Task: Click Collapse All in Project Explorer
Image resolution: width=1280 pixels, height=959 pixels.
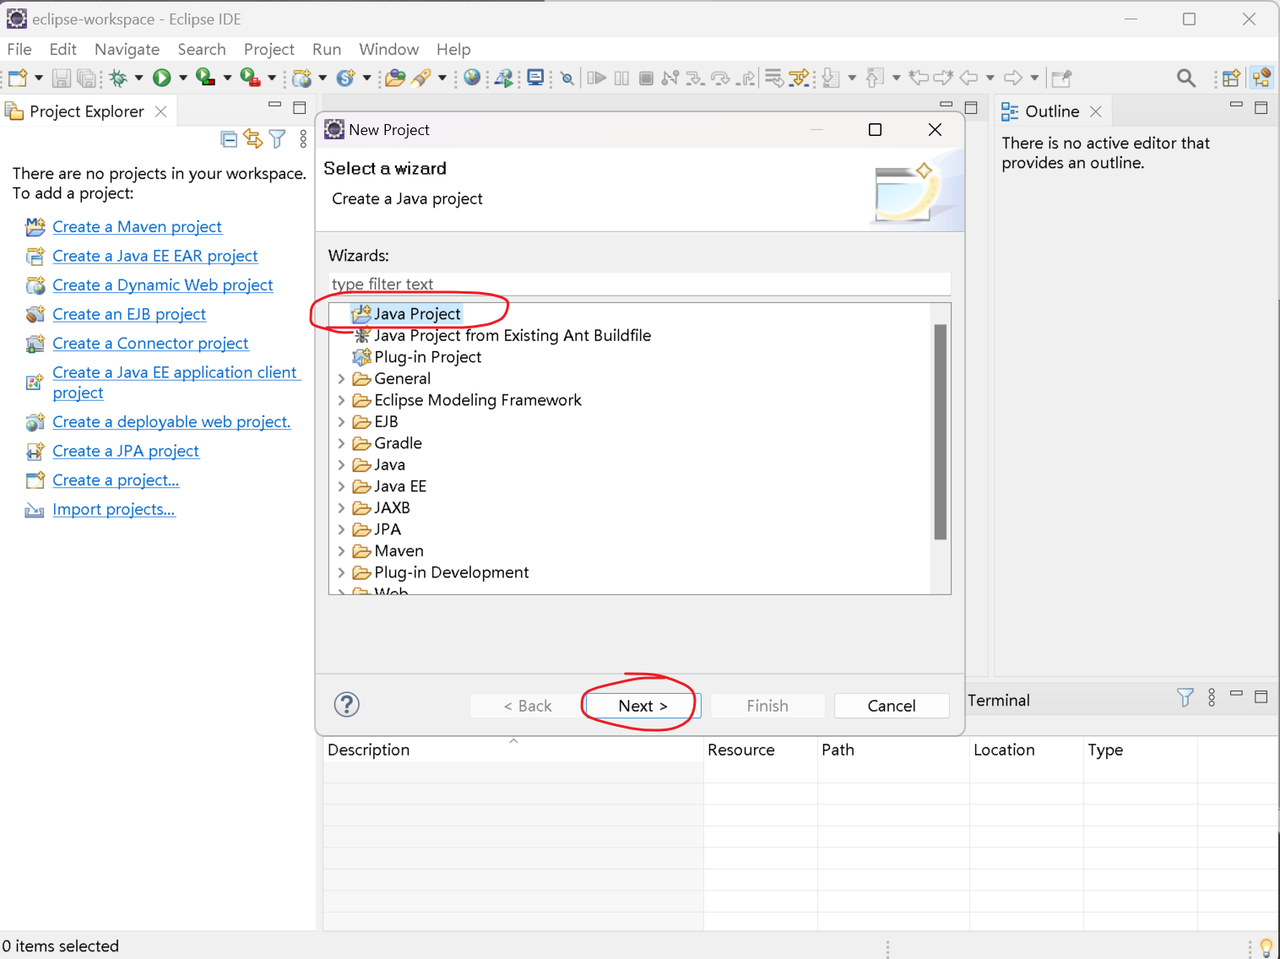Action: (229, 139)
